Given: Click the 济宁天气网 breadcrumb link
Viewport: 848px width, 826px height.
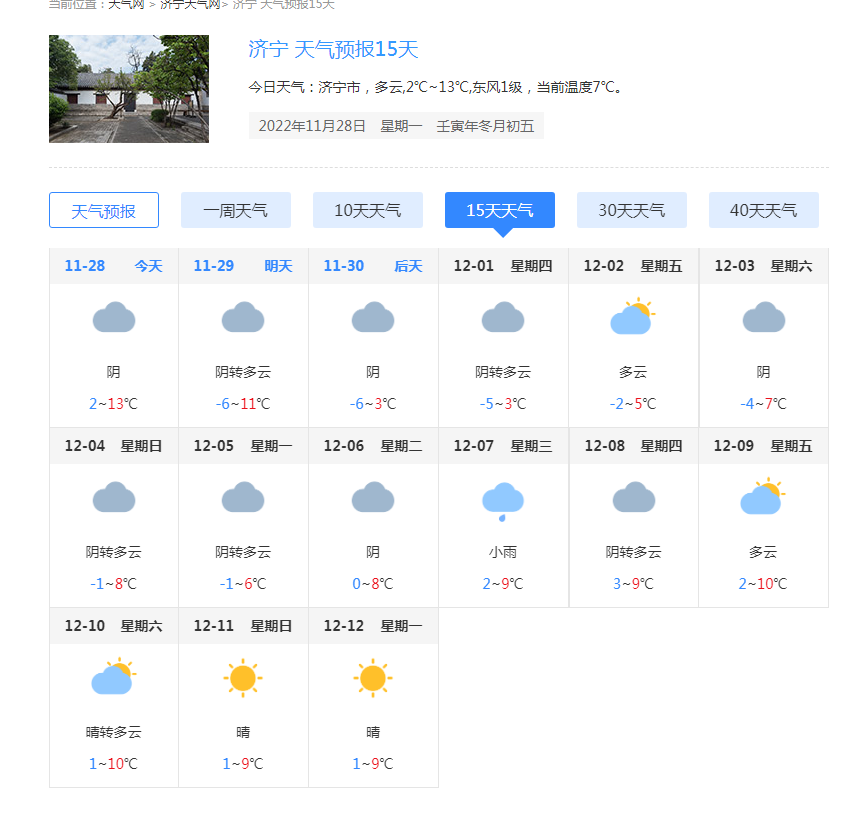Looking at the screenshot, I should click(190, 4).
